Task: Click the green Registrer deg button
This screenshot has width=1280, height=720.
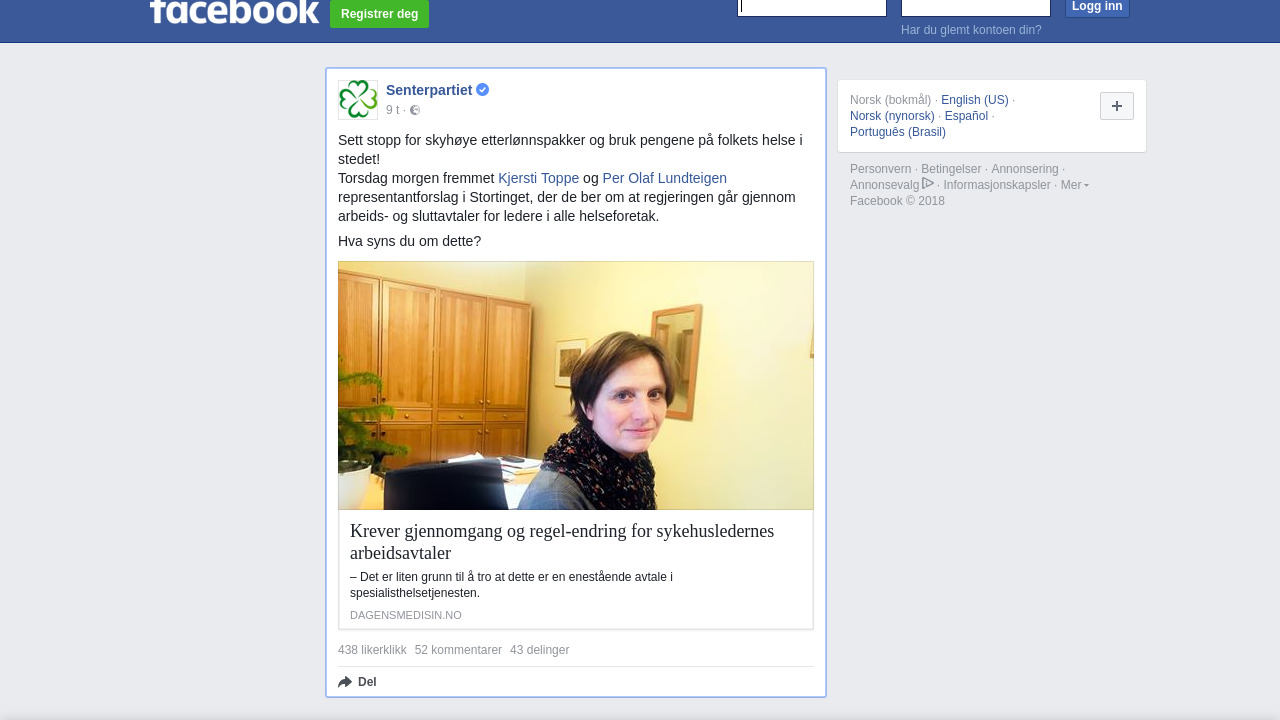Action: click(379, 14)
